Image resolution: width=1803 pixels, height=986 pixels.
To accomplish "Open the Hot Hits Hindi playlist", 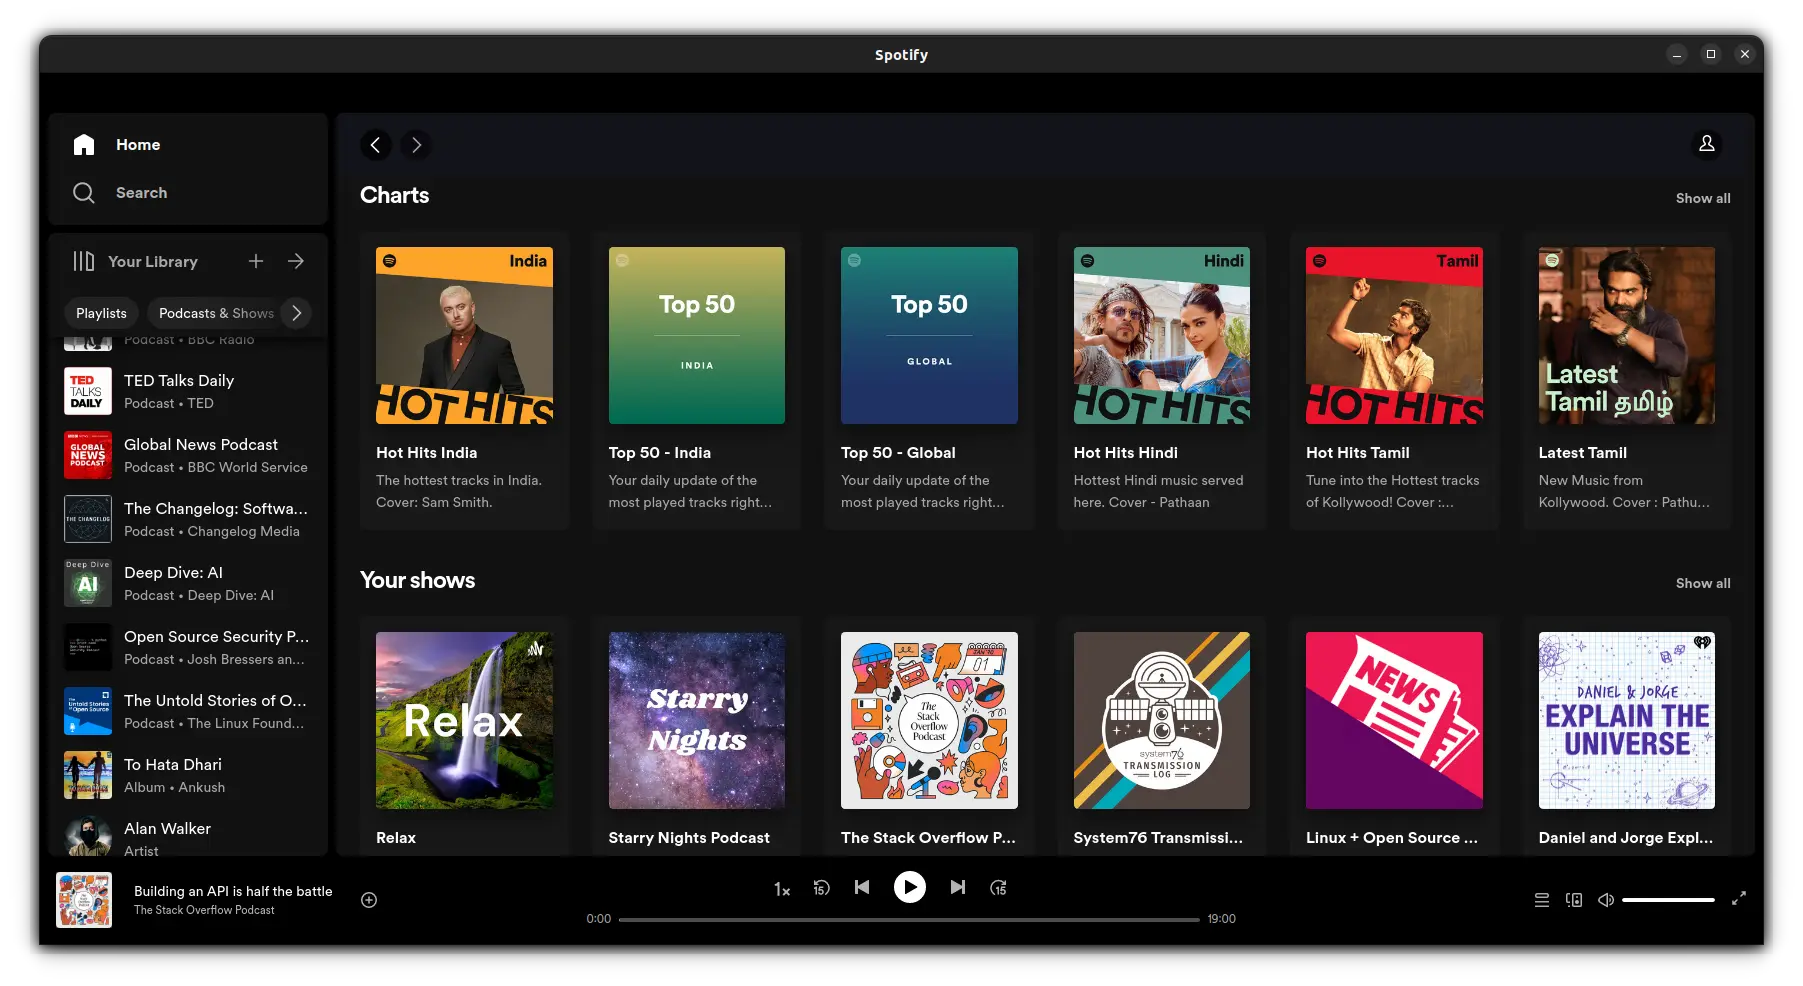I will pos(1162,381).
